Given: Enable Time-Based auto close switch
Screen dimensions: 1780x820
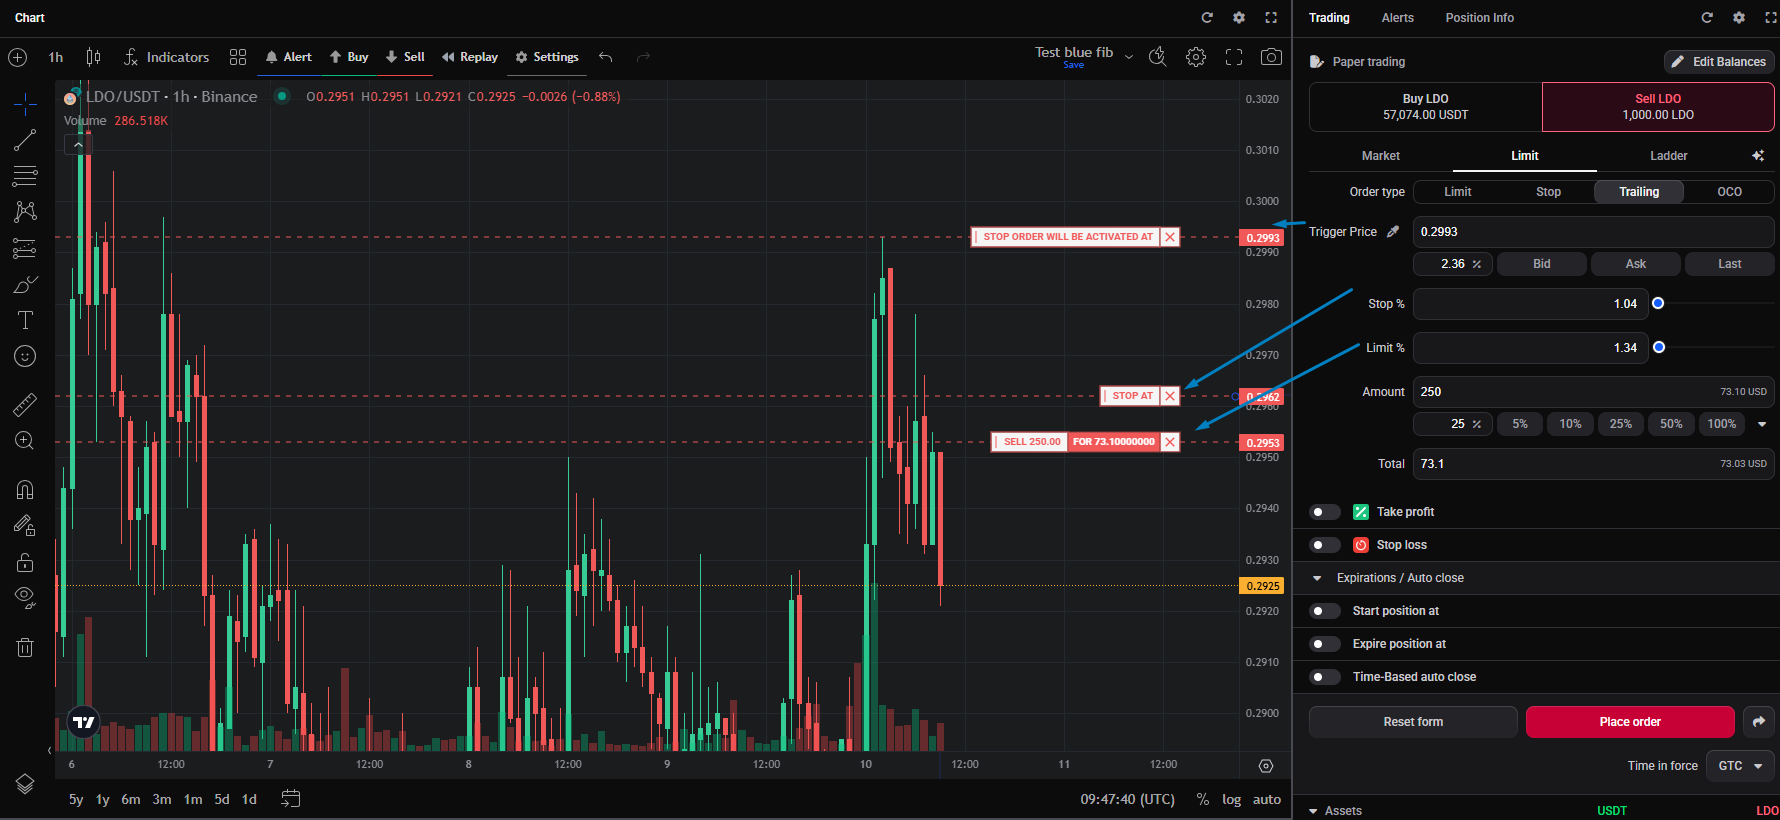Looking at the screenshot, I should coord(1325,677).
